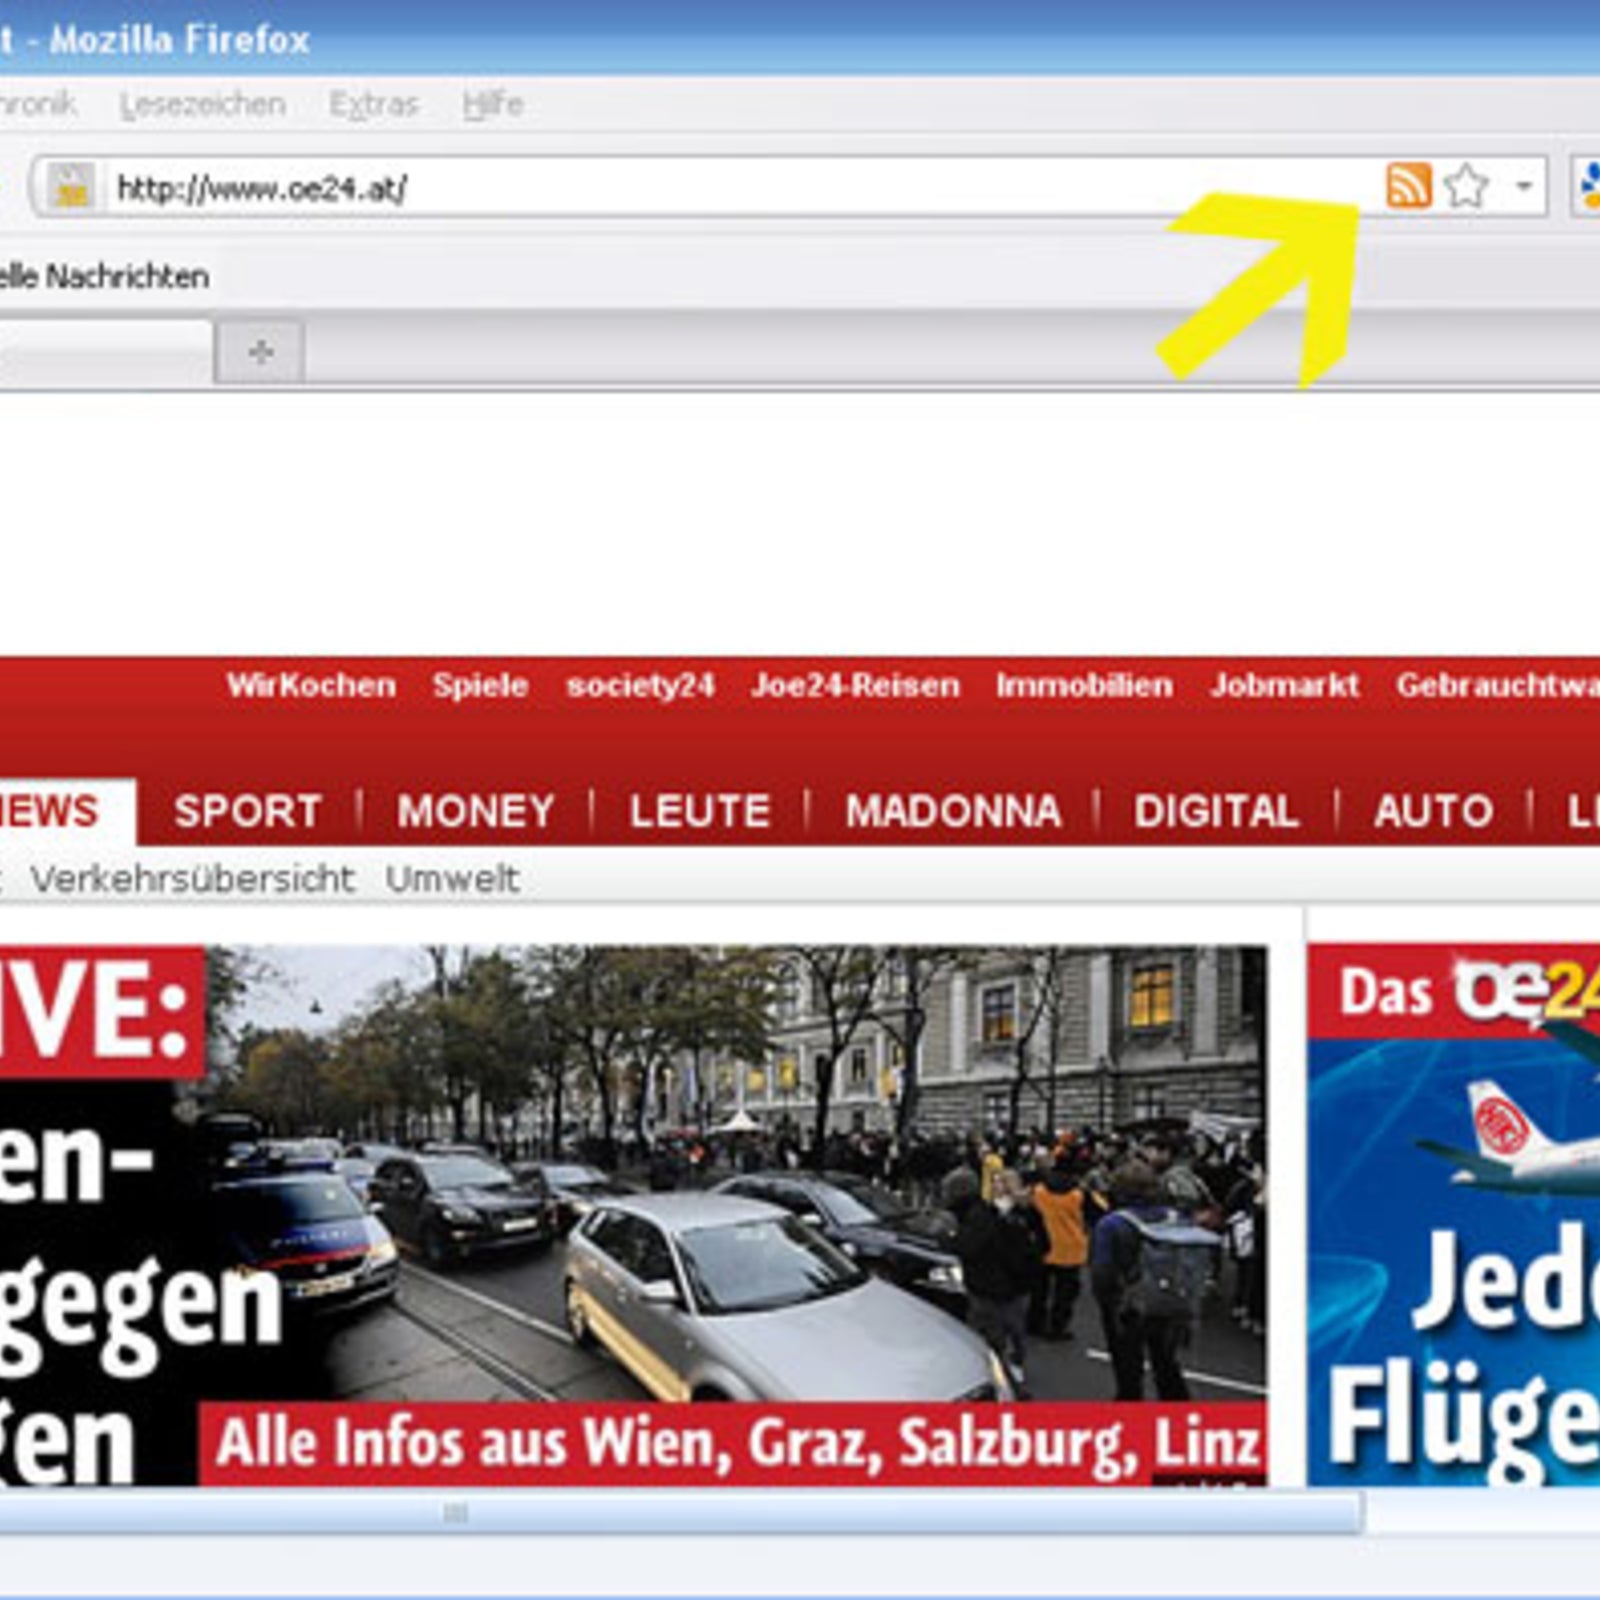The width and height of the screenshot is (1600, 1600).
Task: Open the Hilfe menu
Action: (492, 104)
